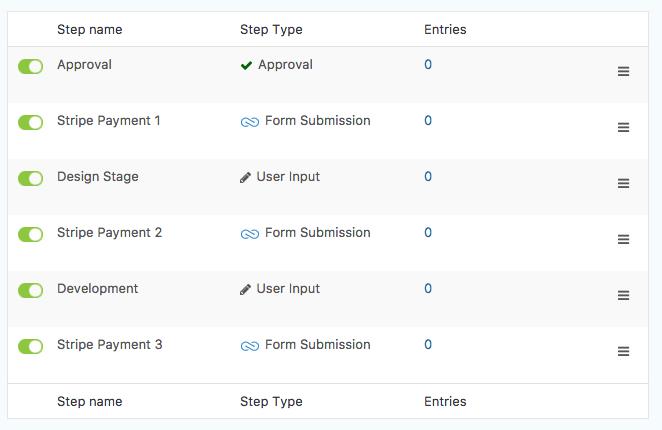Screen dimensions: 662x430
Task: Click the reorder handle for Development step
Action: coord(623,296)
